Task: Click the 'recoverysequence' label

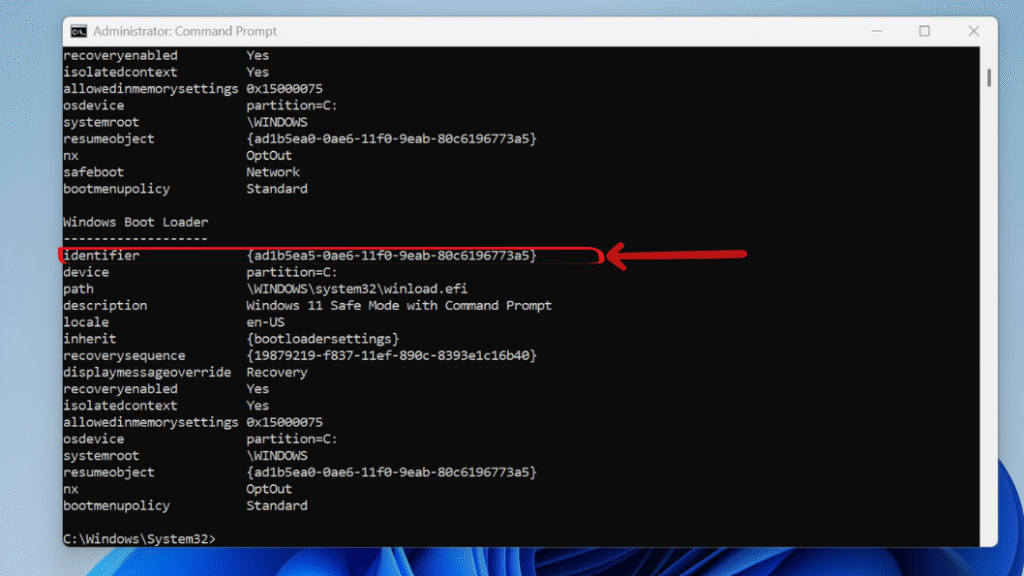Action: point(124,356)
